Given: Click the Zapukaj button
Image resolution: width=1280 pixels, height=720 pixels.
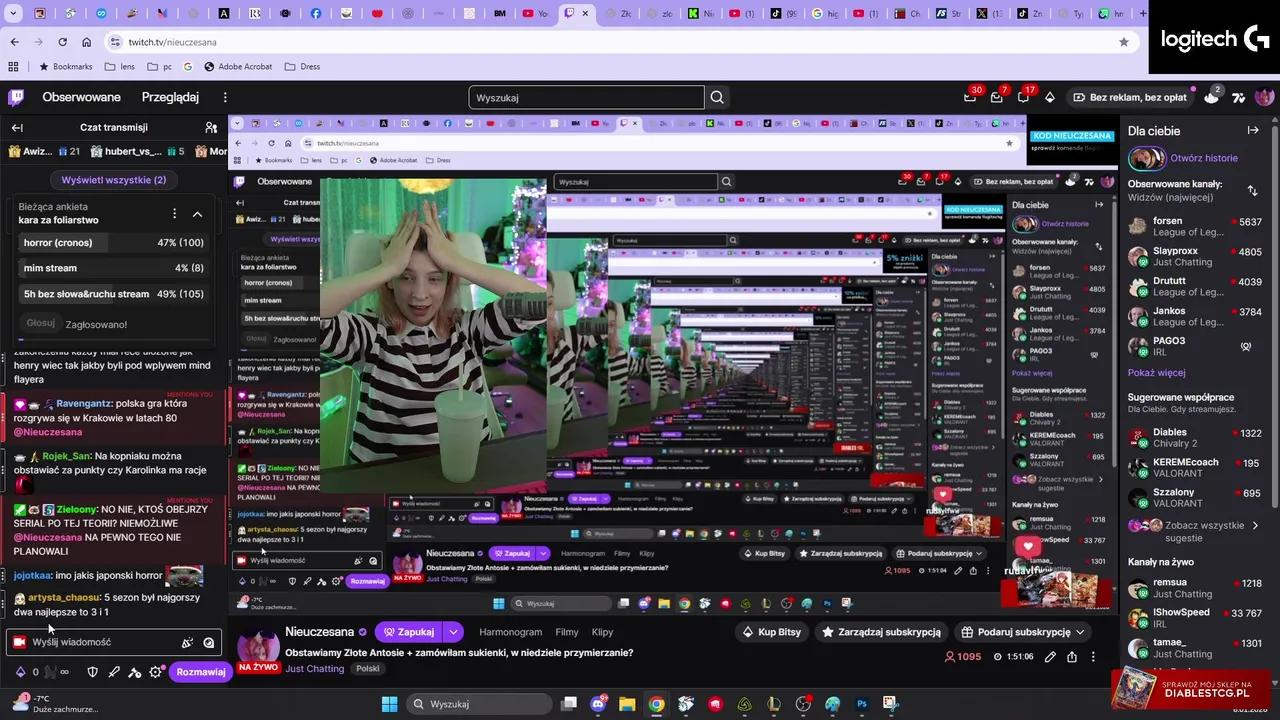Looking at the screenshot, I should pos(409,632).
